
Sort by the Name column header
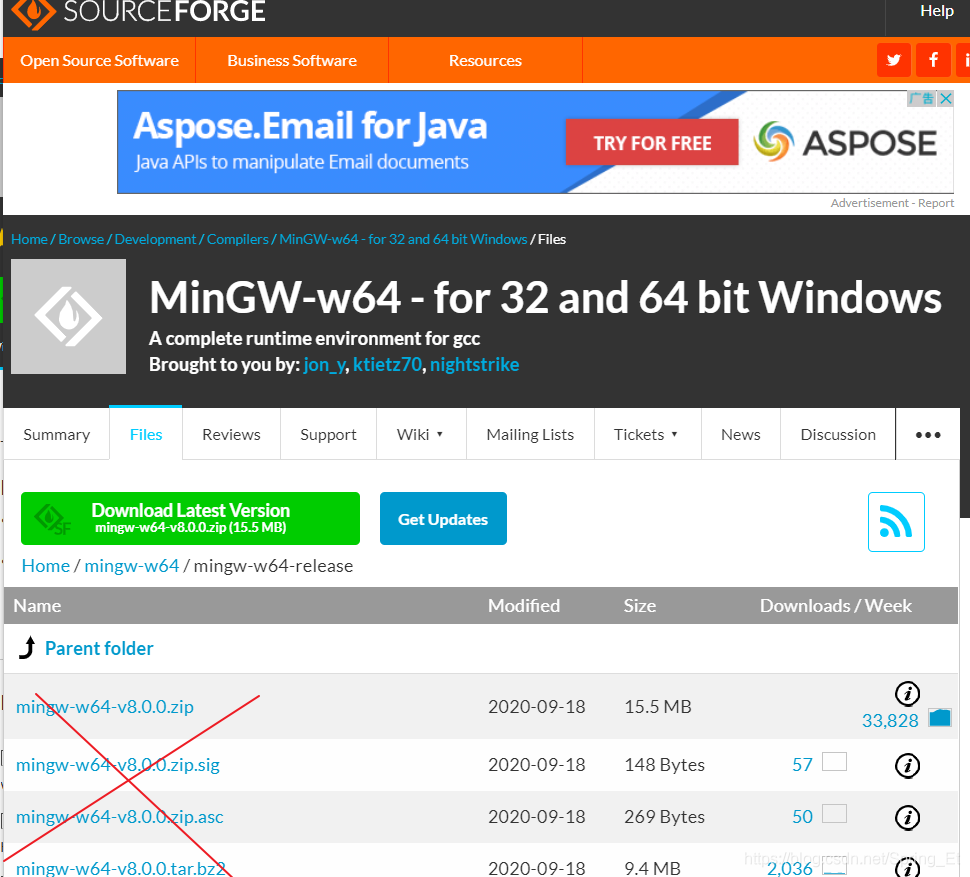point(37,605)
